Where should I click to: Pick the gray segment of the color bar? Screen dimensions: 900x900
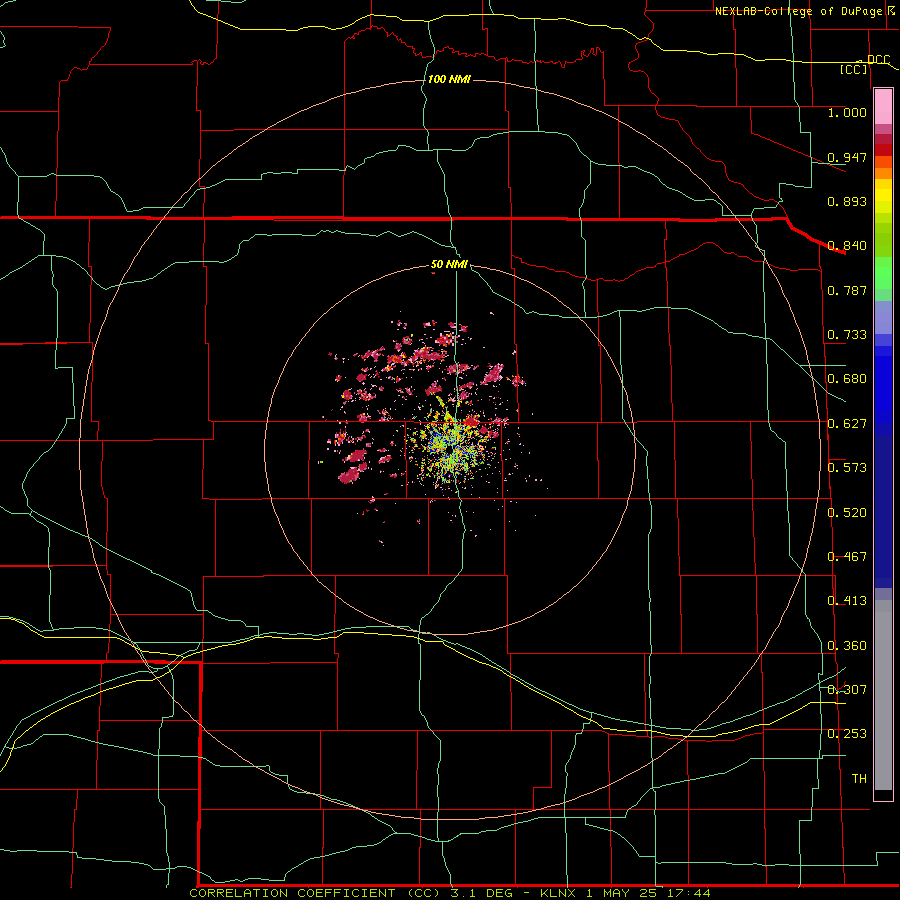click(883, 695)
